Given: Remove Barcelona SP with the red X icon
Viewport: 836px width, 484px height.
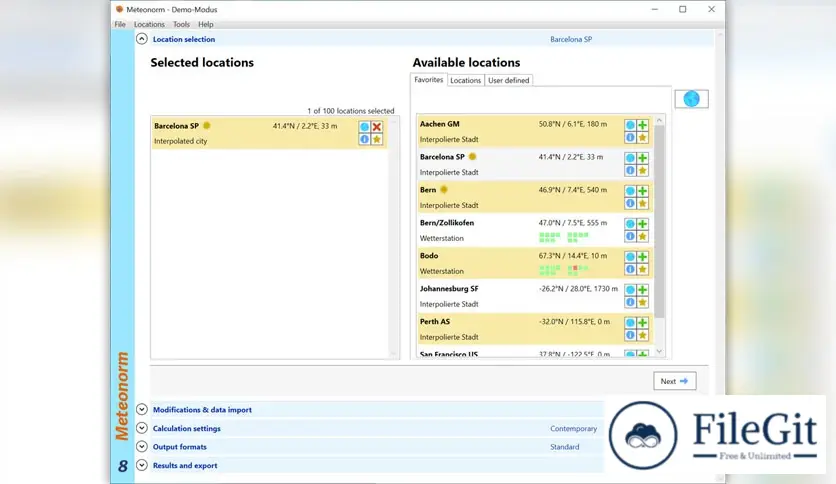Looking at the screenshot, I should [x=377, y=127].
